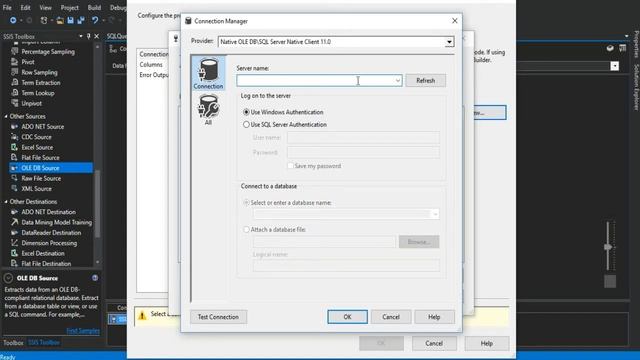Viewport: 640px width, 360px height.
Task: Open the SSIS Toolbox window position dropdown
Action: [80, 36]
